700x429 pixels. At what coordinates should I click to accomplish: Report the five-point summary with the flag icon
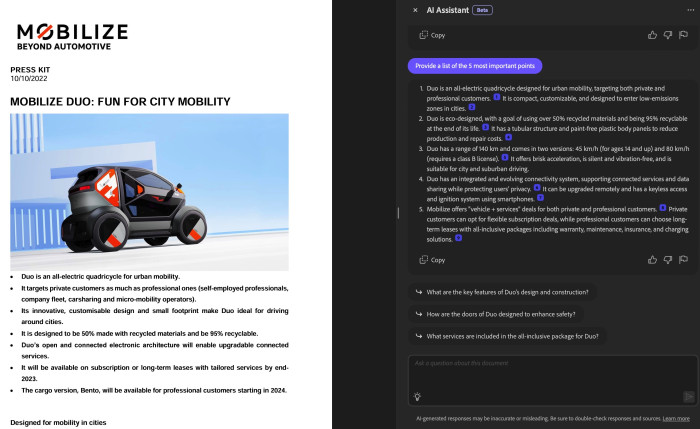click(x=683, y=260)
